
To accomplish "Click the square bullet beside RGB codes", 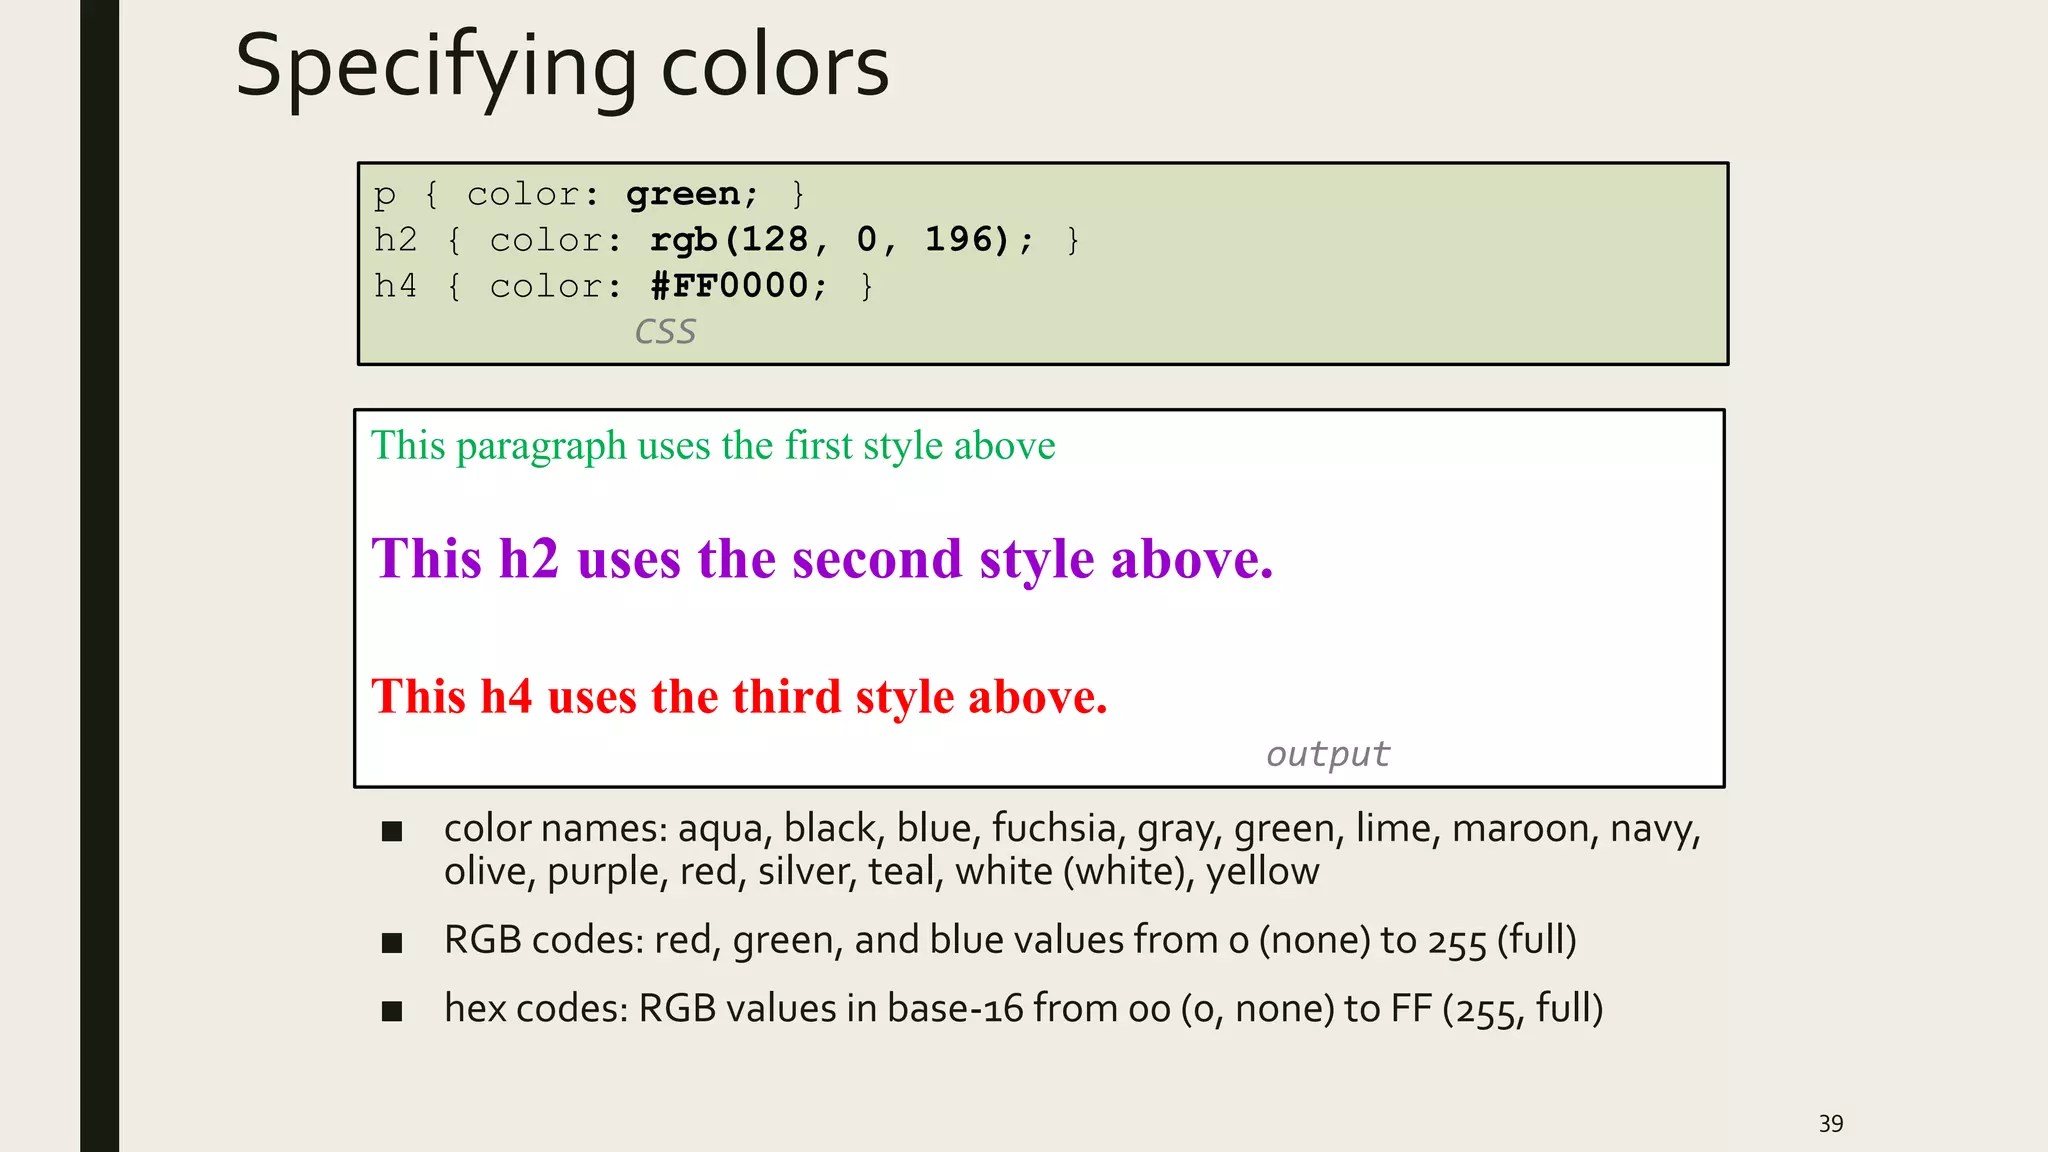I will (x=392, y=942).
